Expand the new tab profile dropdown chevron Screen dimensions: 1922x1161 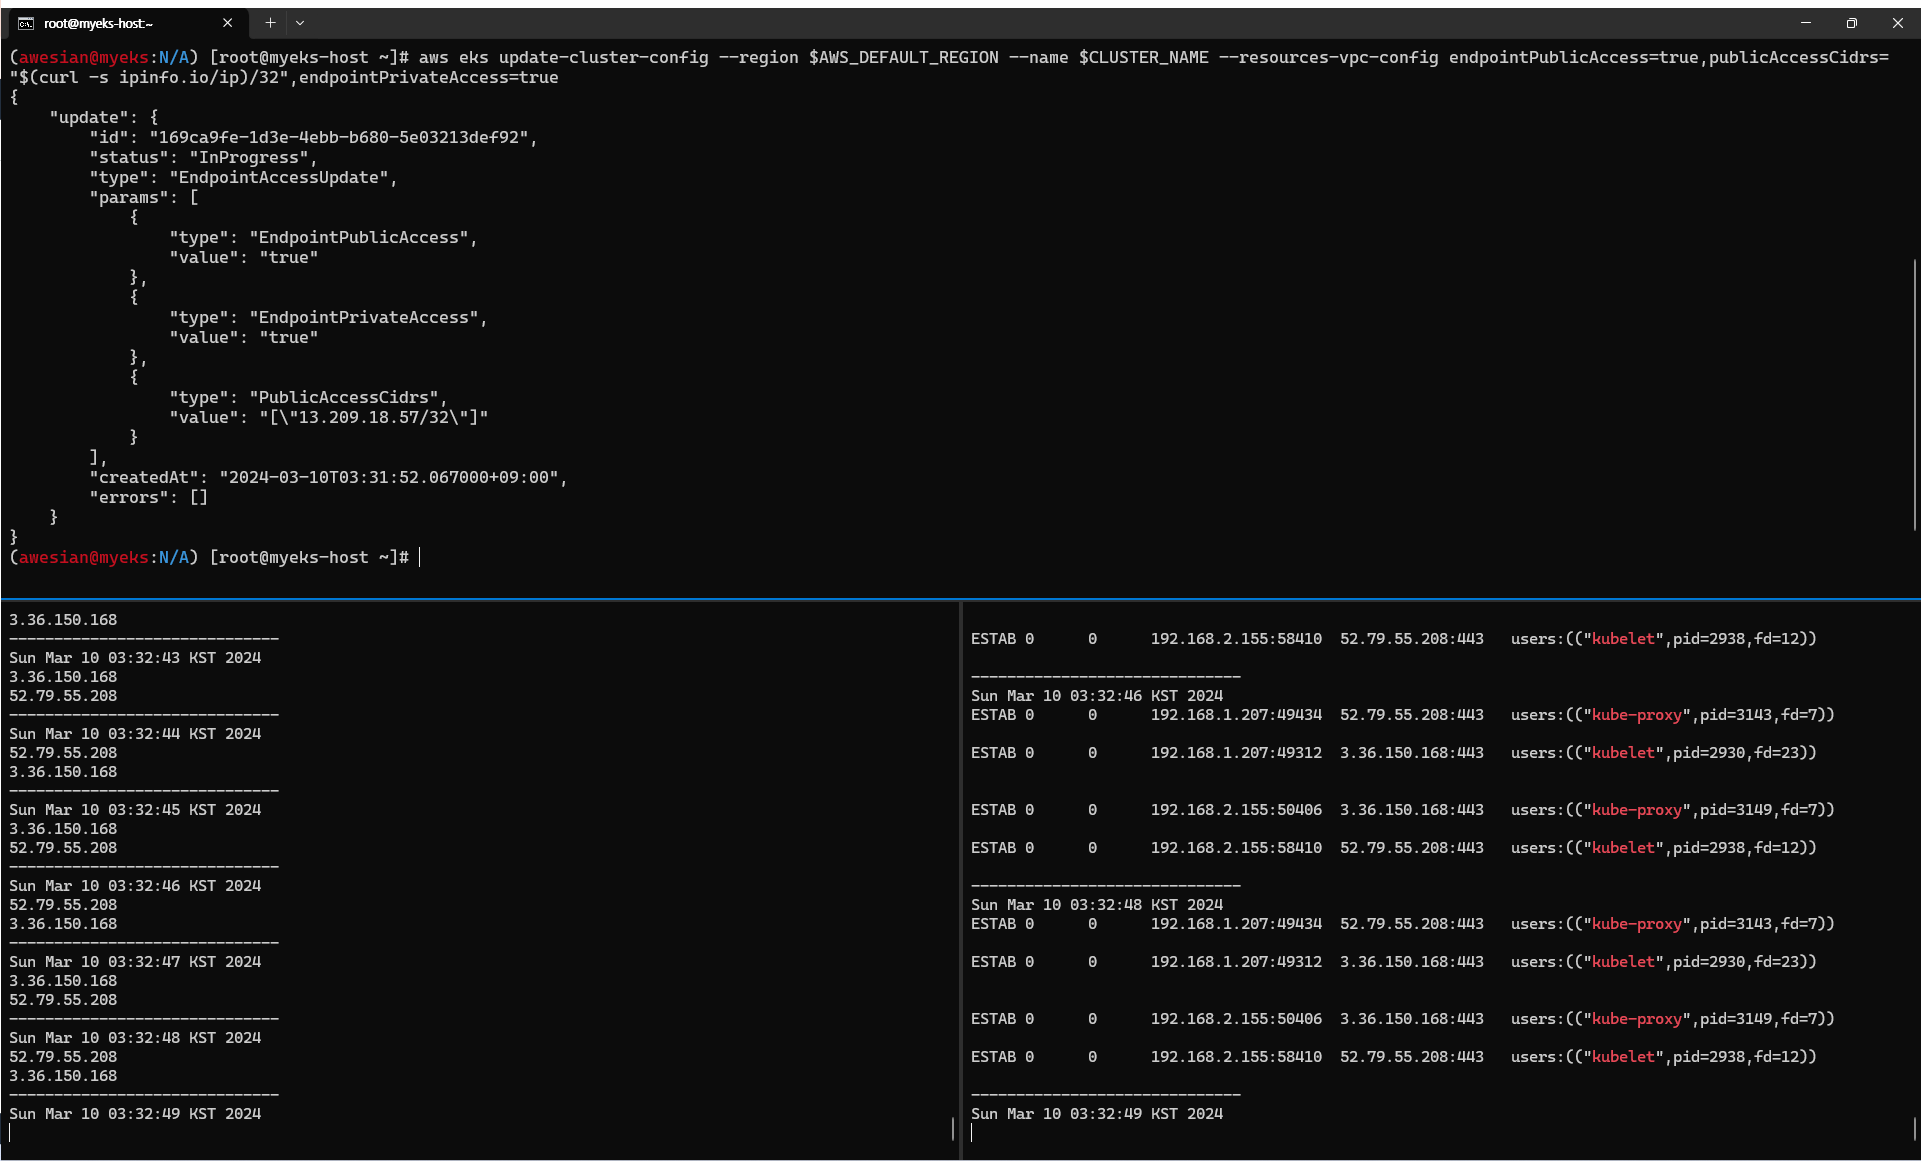coord(300,23)
